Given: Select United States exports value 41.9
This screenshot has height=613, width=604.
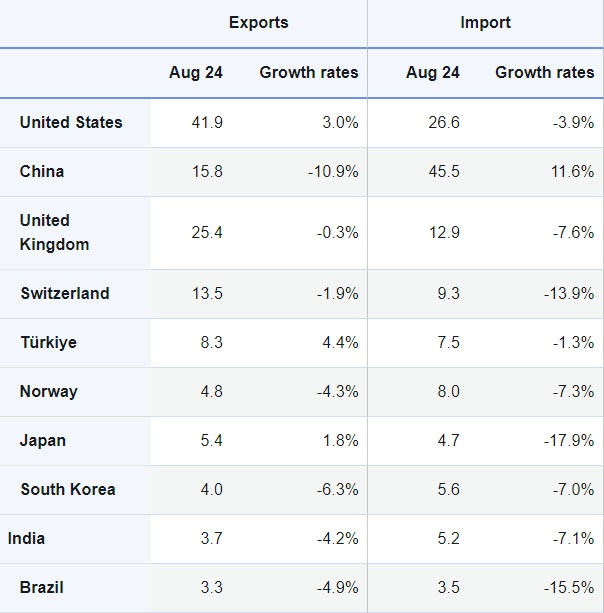Looking at the screenshot, I should 207,123.
